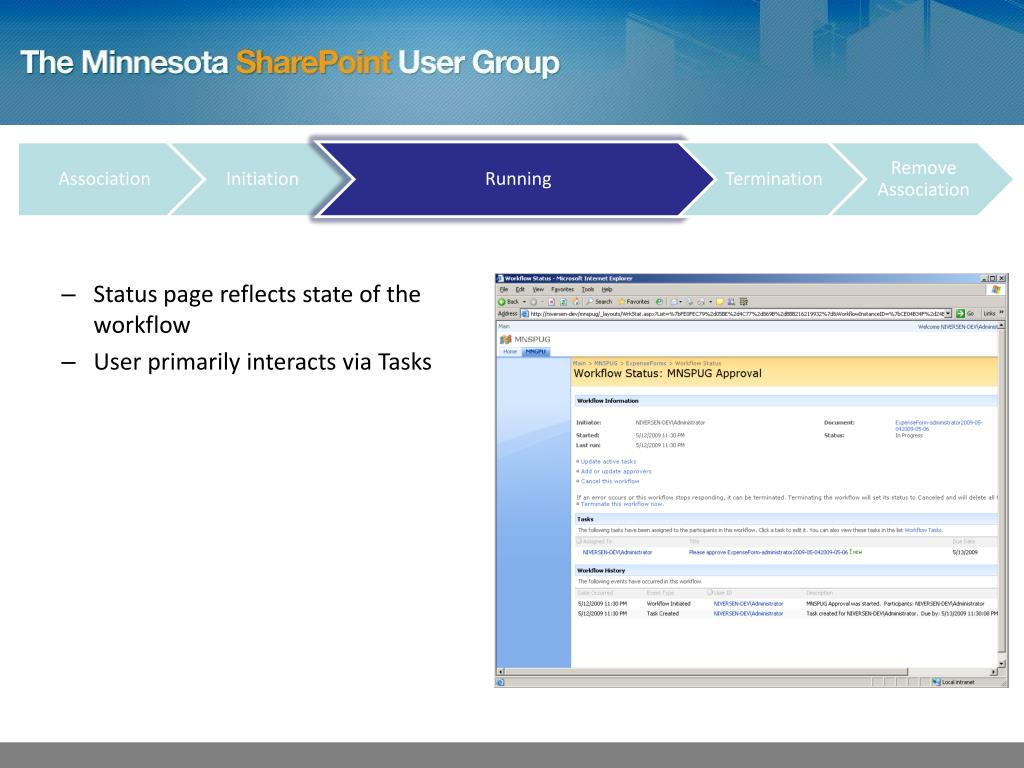Click the Research toolbar icon at toolbar end
The image size is (1024, 768).
pyautogui.click(x=744, y=302)
